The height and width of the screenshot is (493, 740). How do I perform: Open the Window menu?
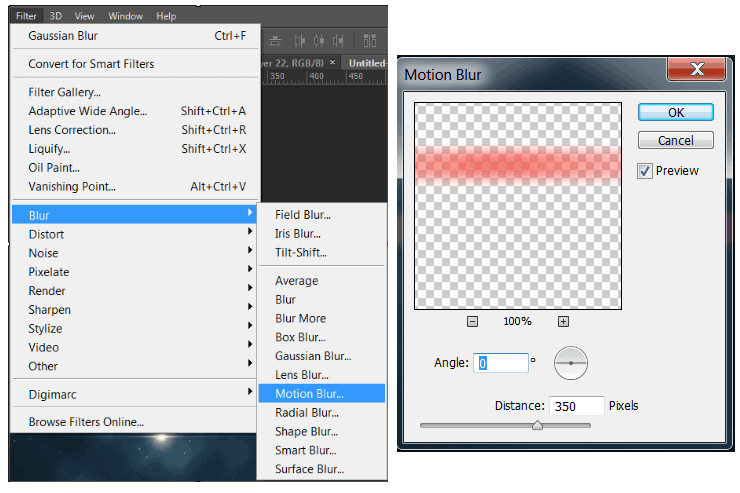coord(126,16)
